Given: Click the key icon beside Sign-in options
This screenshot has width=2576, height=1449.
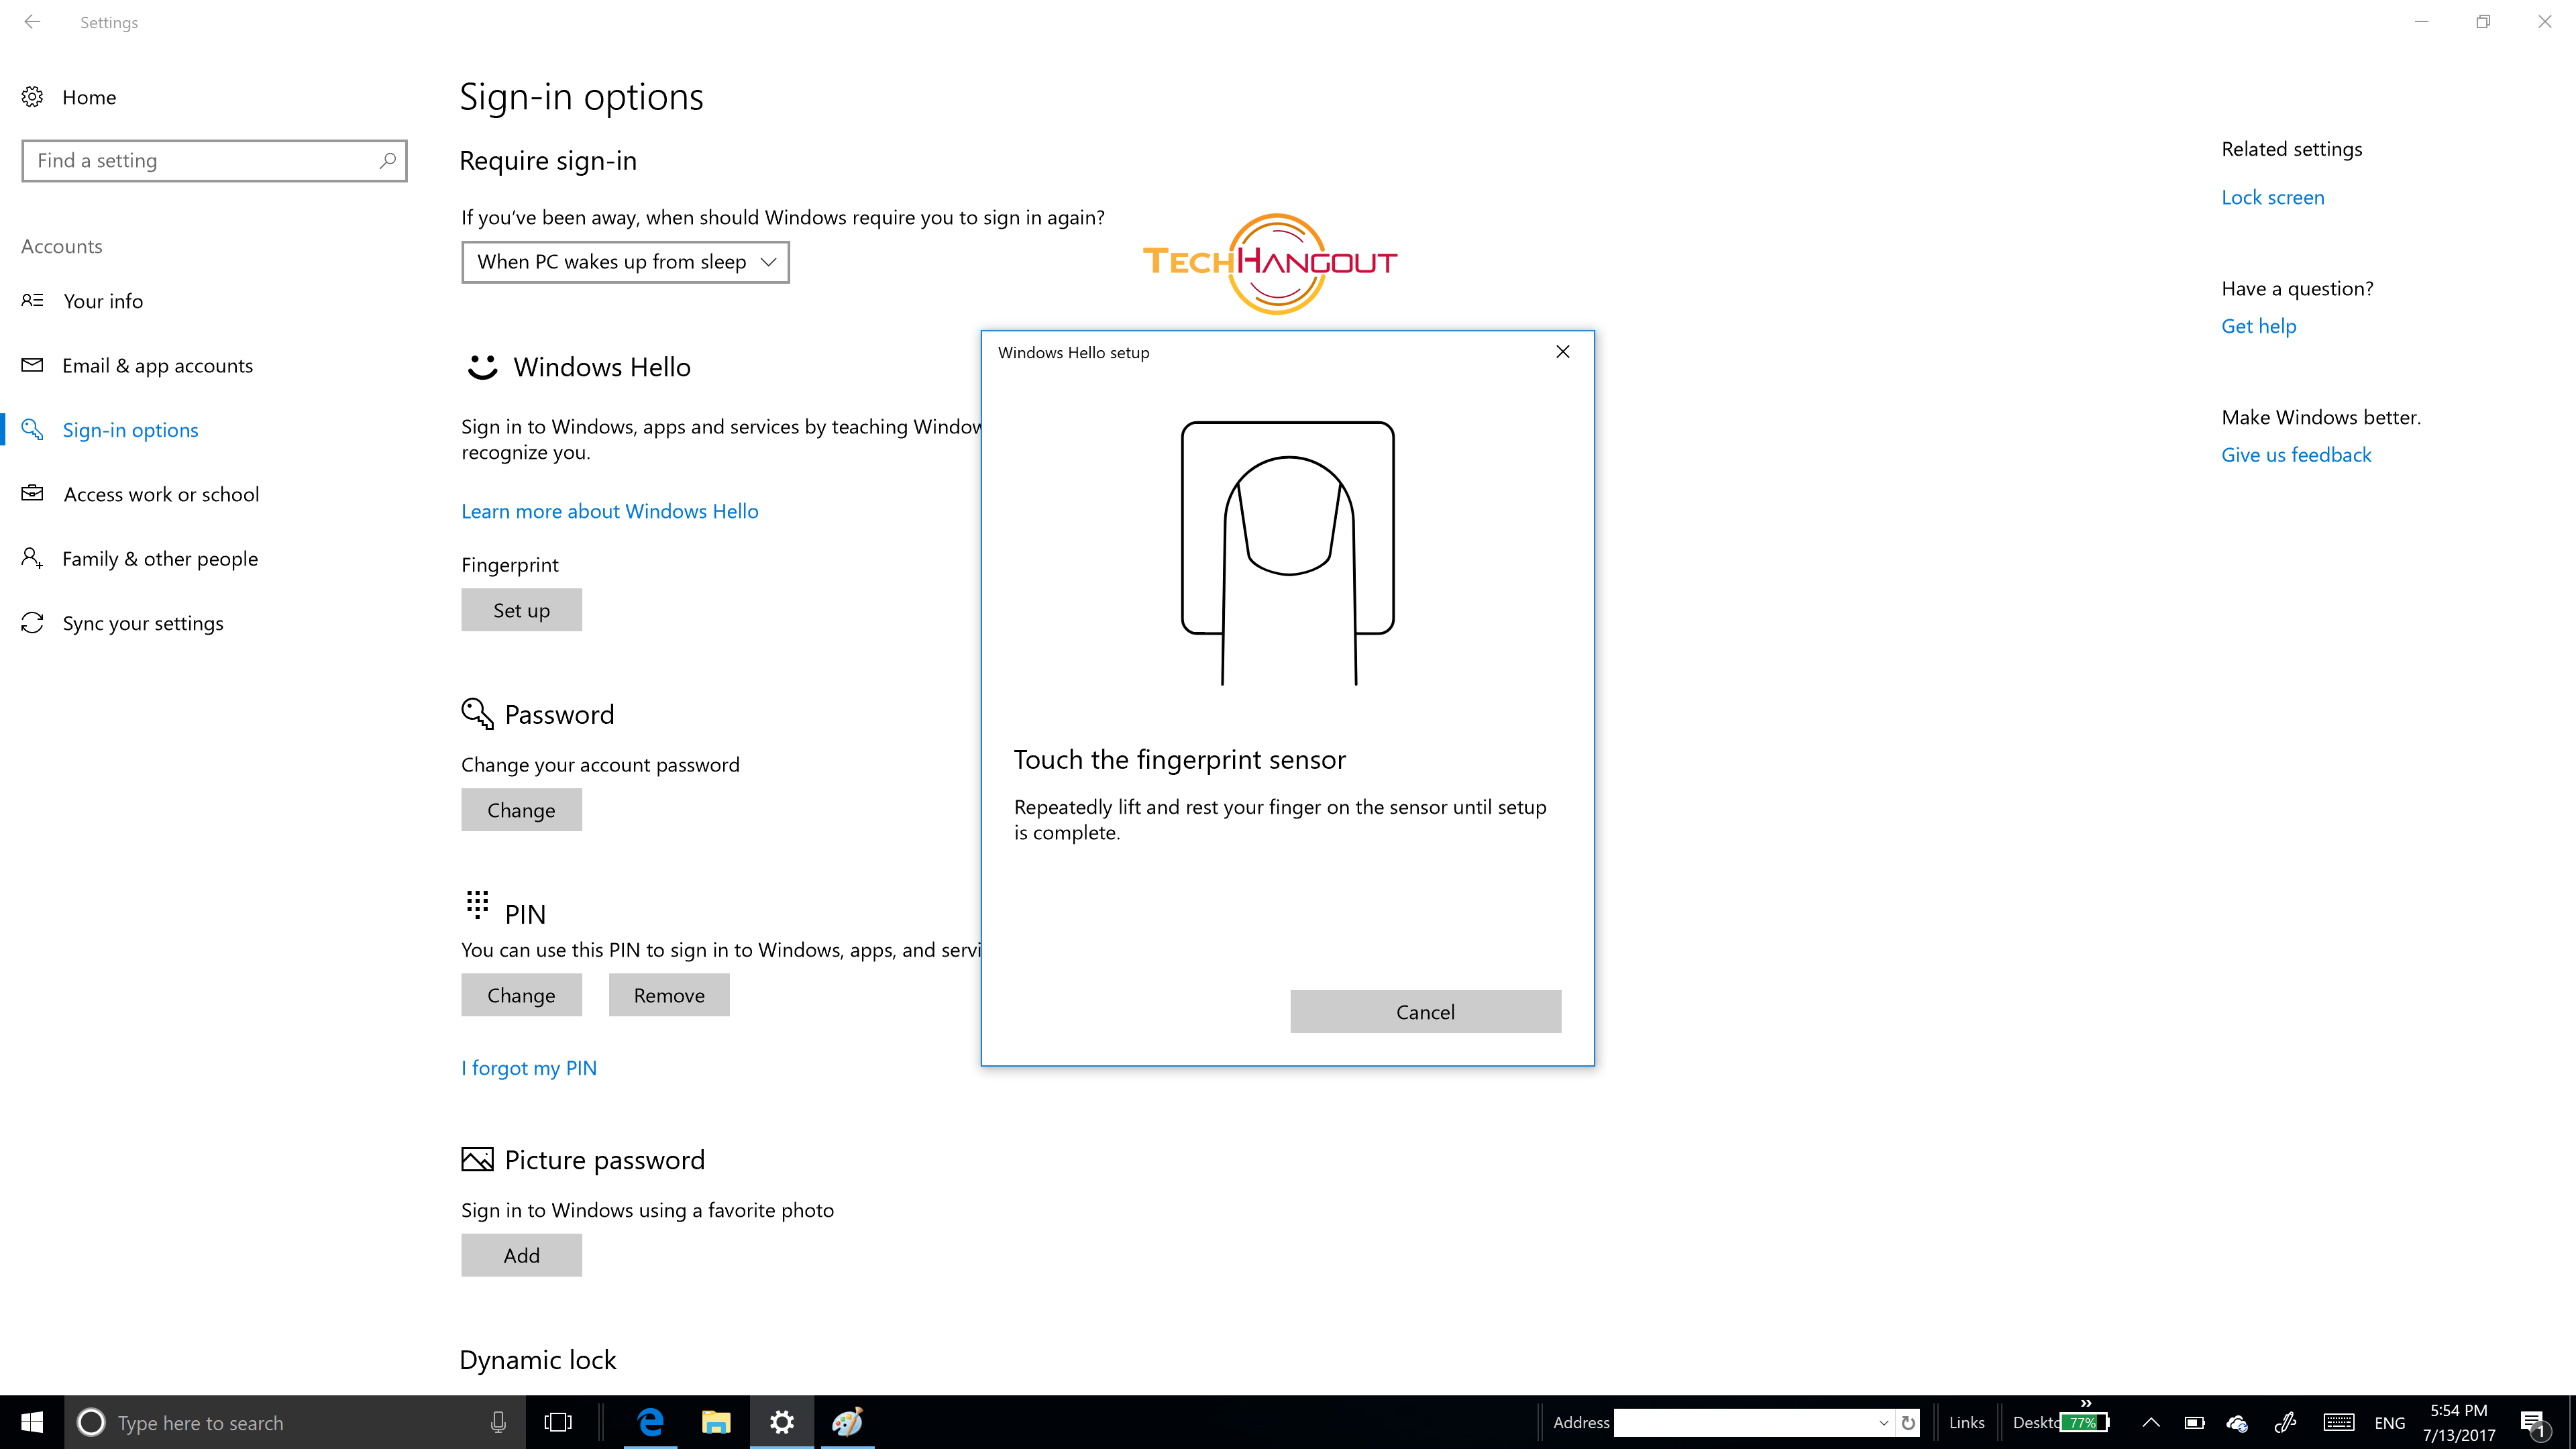Looking at the screenshot, I should click(x=32, y=429).
